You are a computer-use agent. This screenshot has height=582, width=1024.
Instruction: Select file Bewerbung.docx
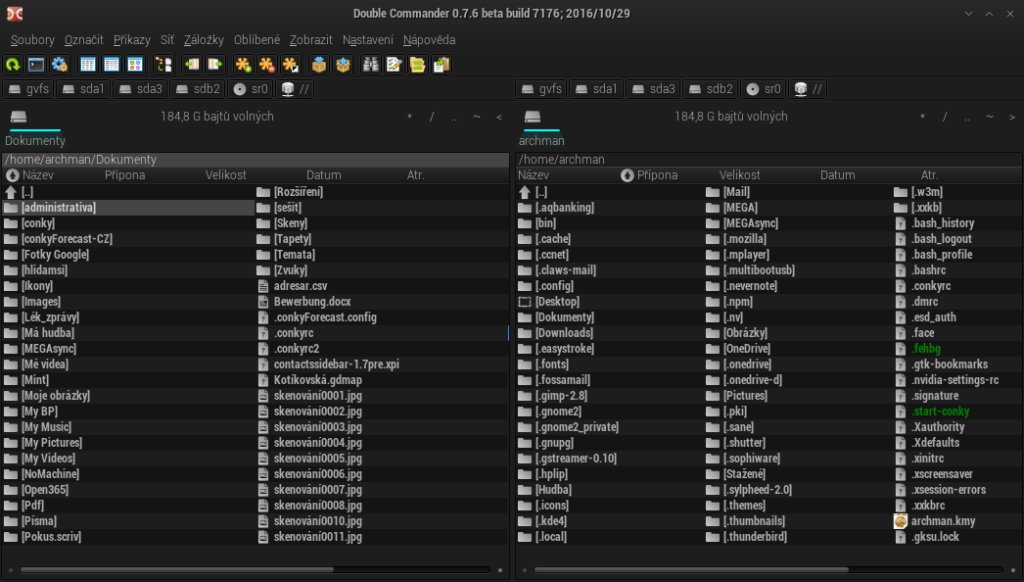(x=381, y=302)
